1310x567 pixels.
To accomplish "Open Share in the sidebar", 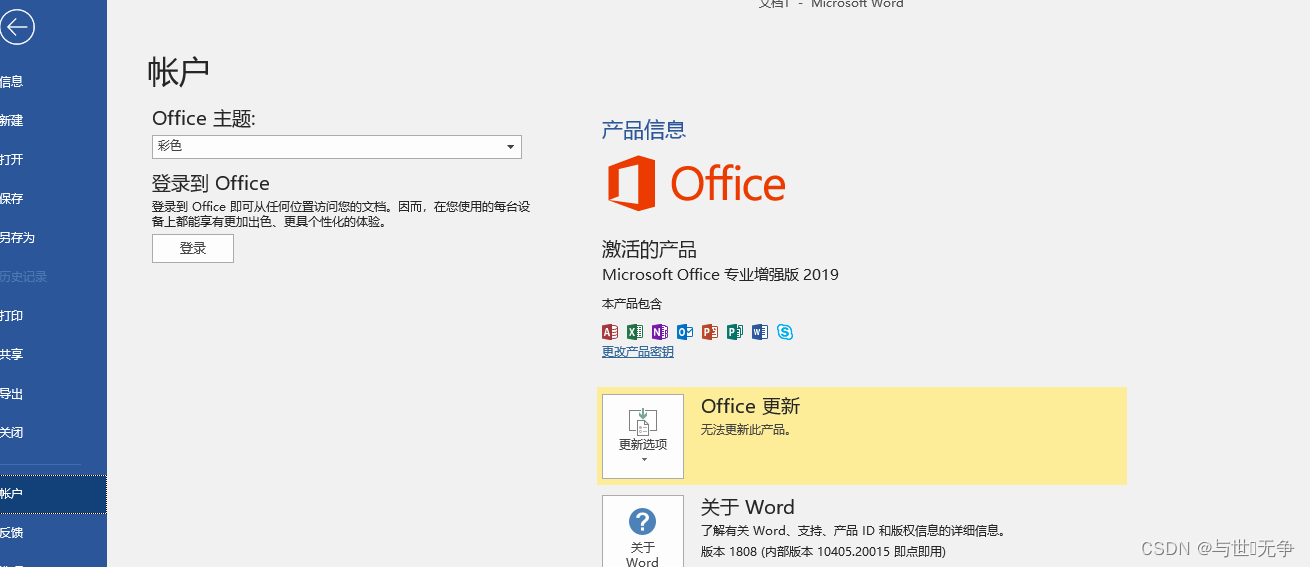I will click(x=53, y=354).
